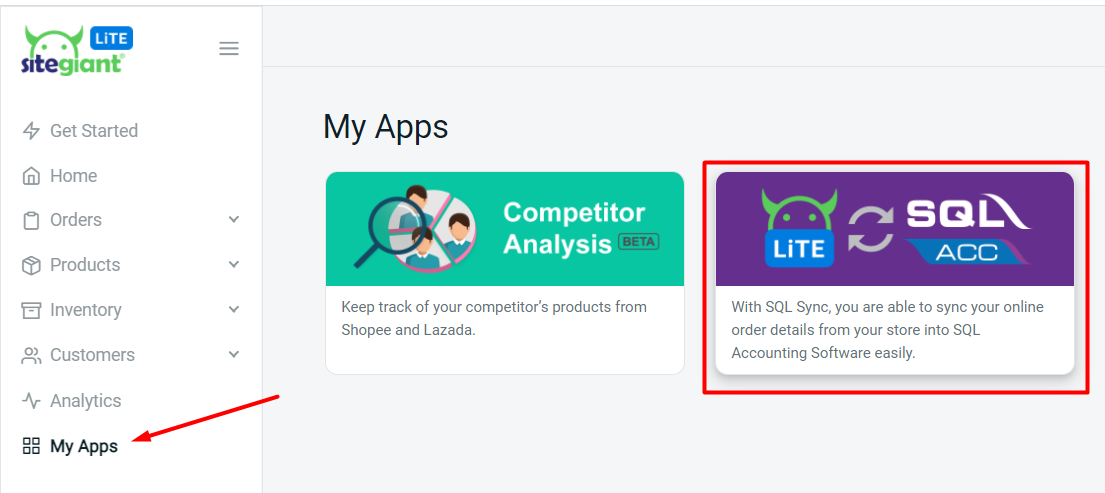The image size is (1105, 493).
Task: Expand the Orders submenu chevron
Action: (x=234, y=220)
